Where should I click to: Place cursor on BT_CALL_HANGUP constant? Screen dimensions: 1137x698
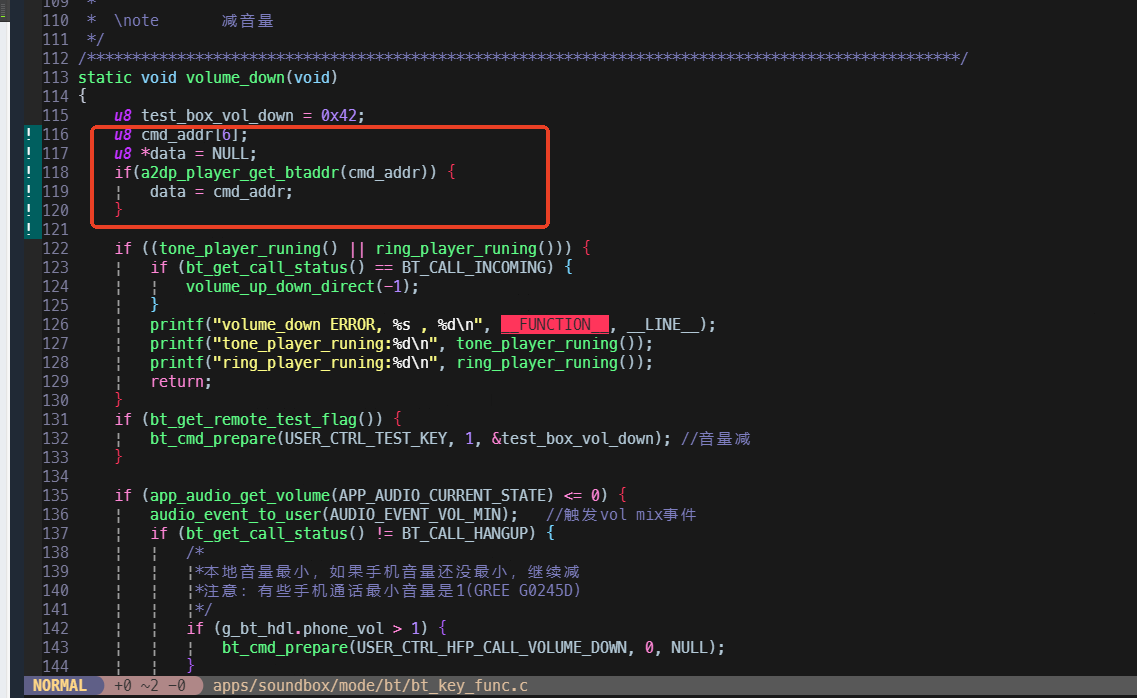coord(464,533)
